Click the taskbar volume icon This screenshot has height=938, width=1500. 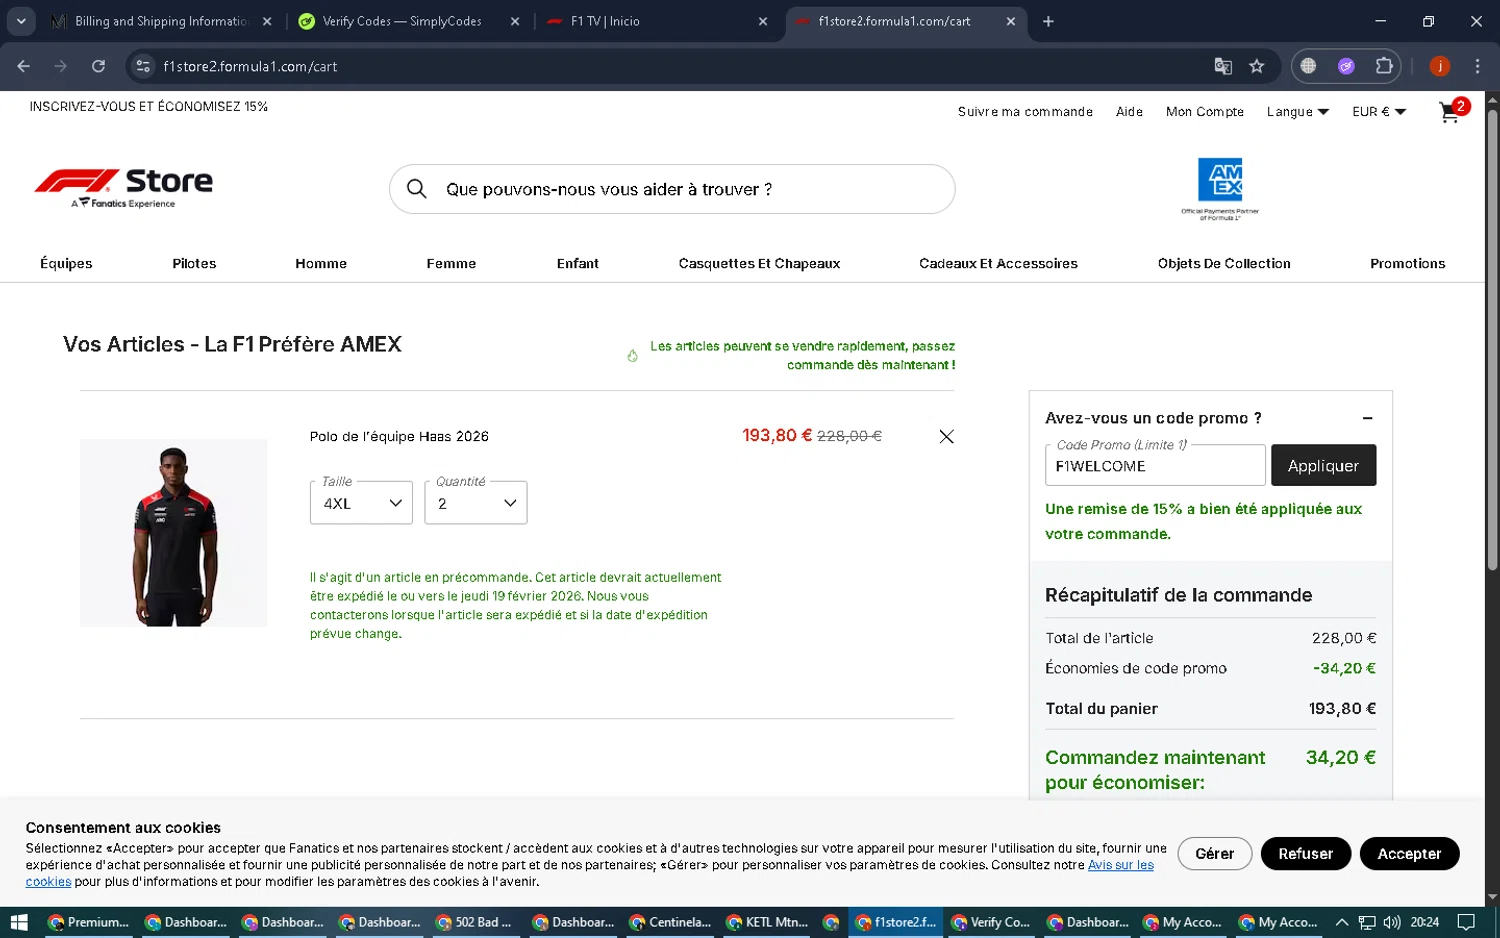pos(1392,922)
